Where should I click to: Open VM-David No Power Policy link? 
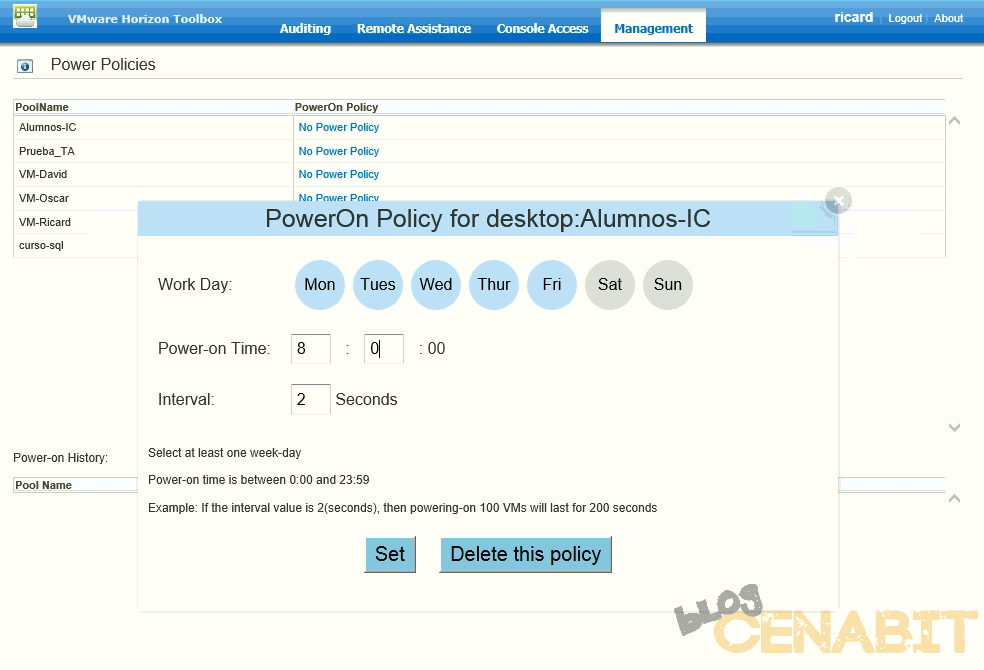click(x=339, y=174)
